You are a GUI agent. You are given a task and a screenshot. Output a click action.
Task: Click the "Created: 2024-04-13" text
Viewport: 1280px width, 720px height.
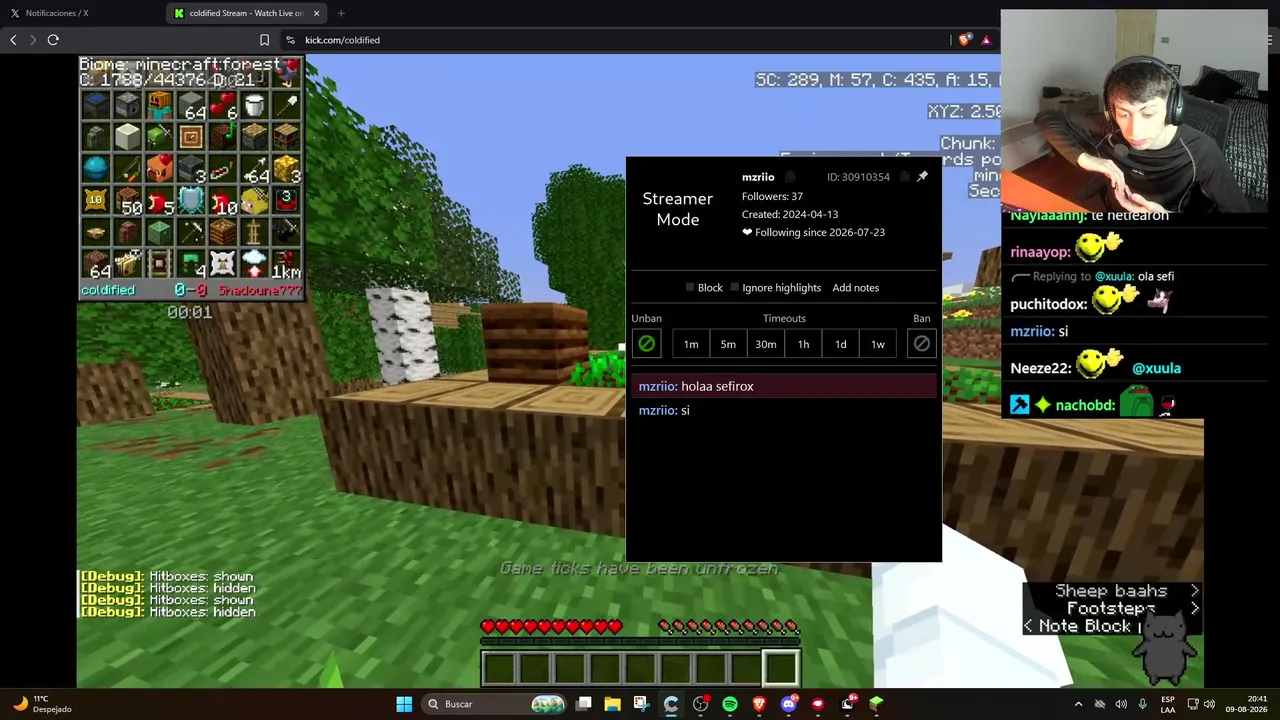coord(790,214)
